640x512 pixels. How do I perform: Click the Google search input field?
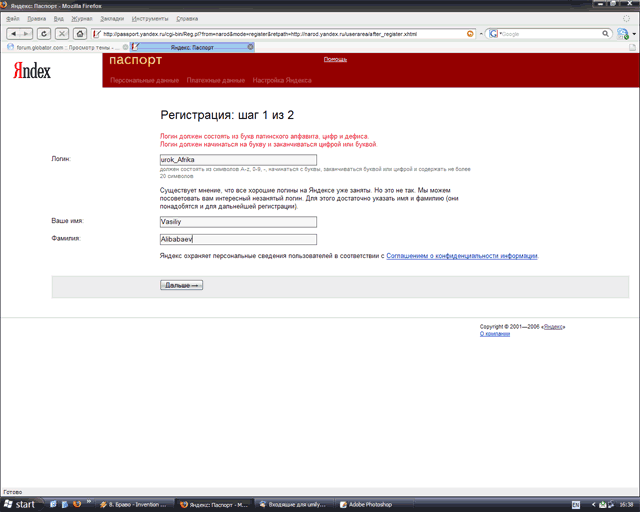[549, 34]
